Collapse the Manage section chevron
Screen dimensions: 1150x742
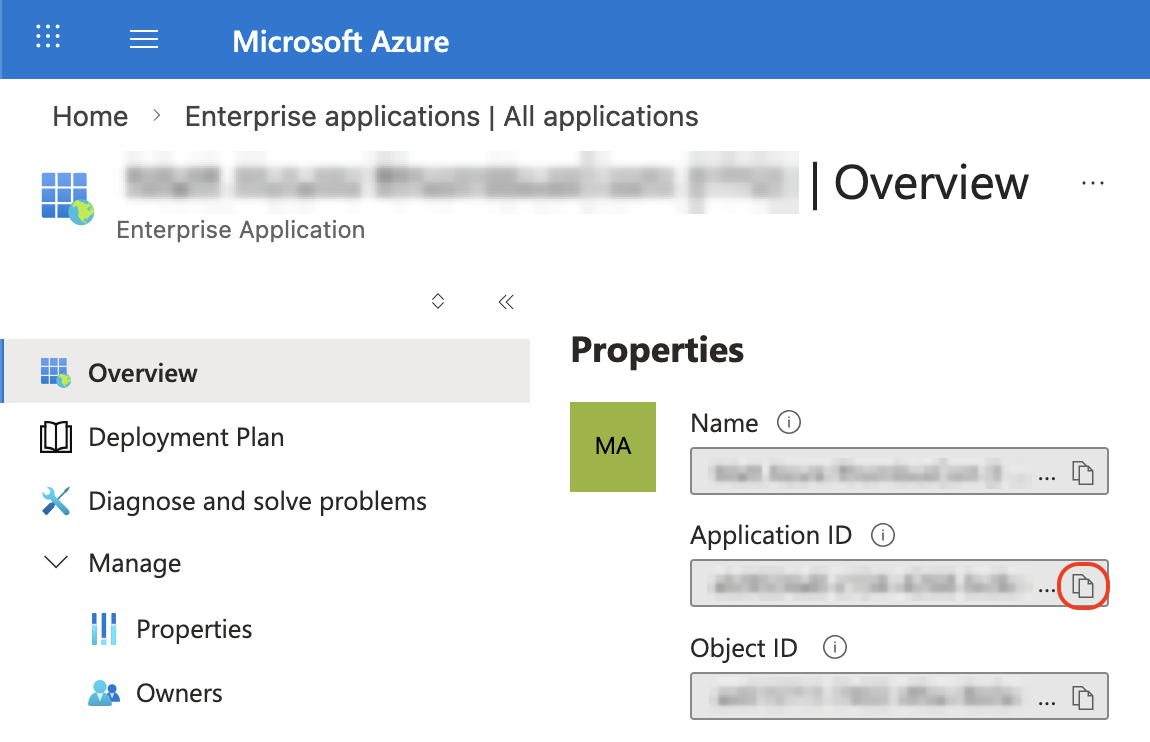pos(56,562)
